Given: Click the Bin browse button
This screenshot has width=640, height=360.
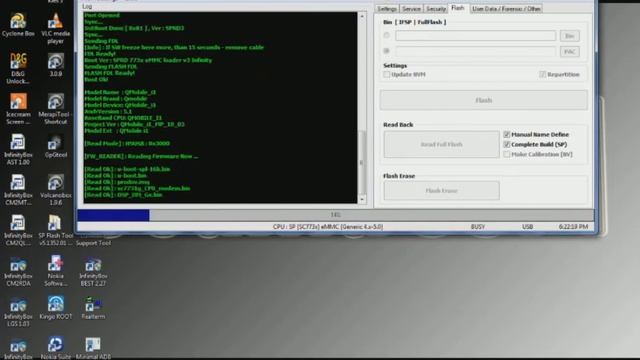Looking at the screenshot, I should coord(569,36).
